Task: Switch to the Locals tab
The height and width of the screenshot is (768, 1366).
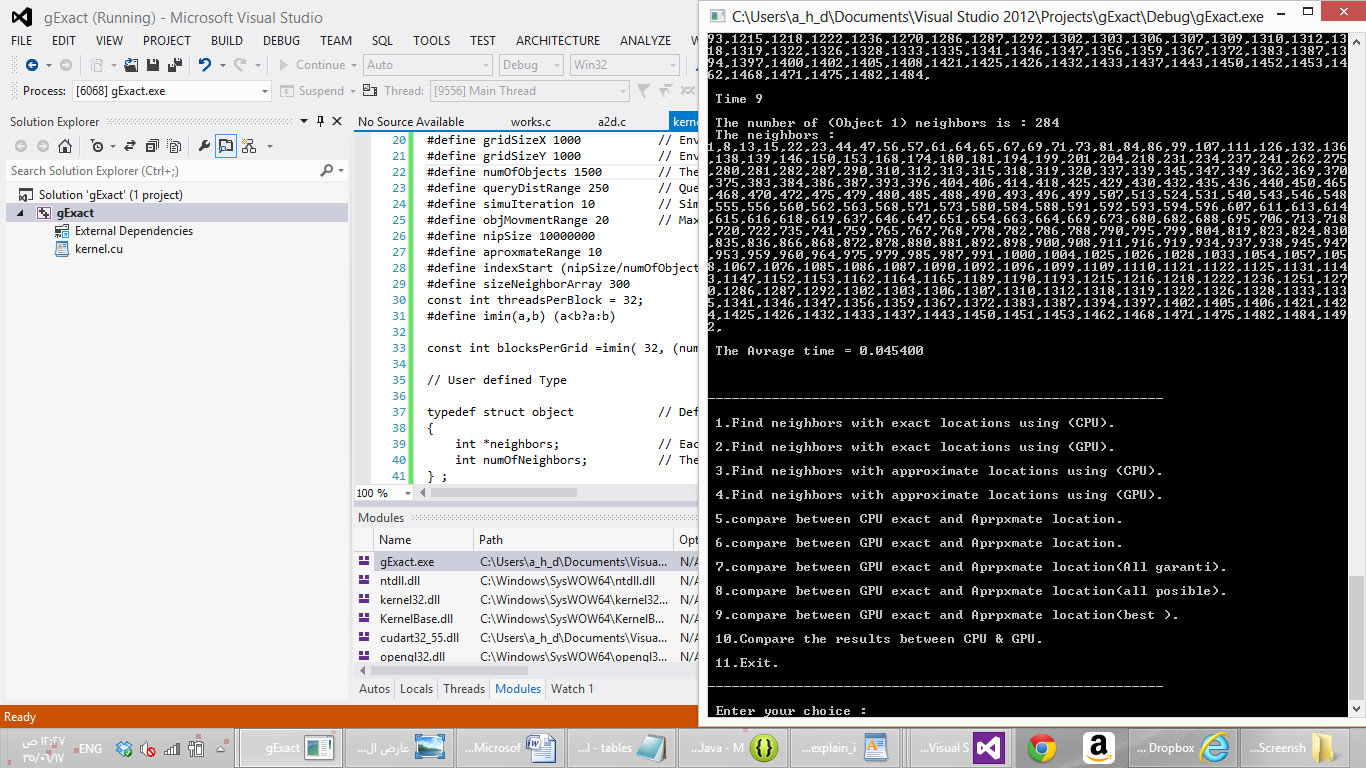Action: [x=417, y=689]
